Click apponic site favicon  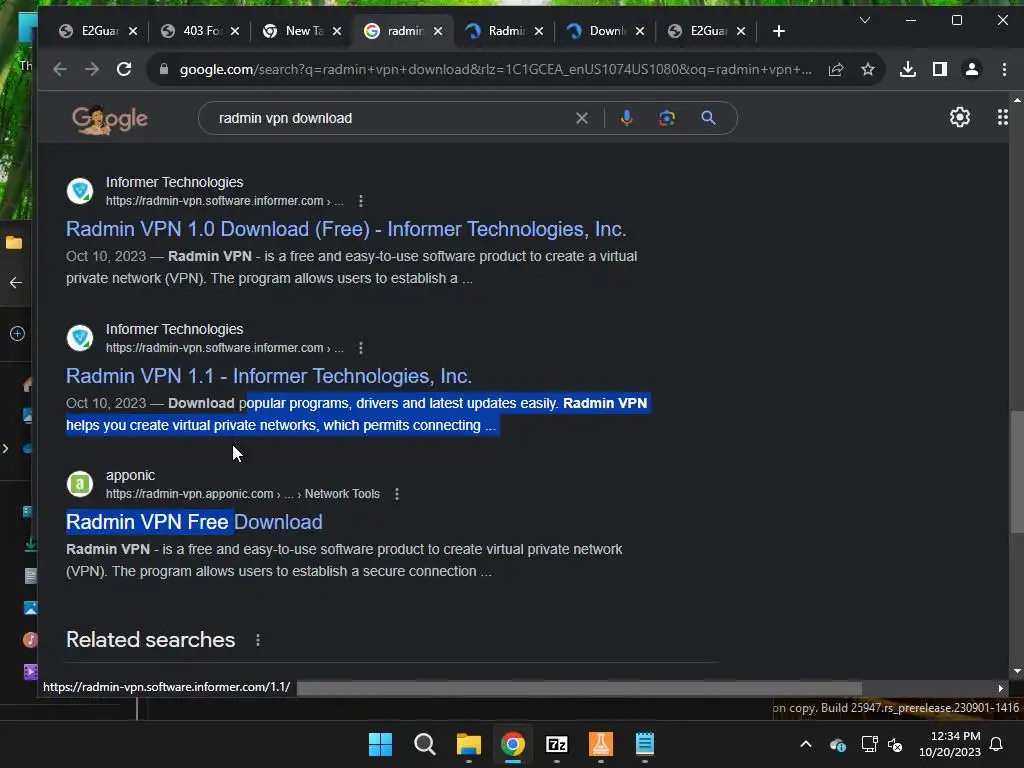pyautogui.click(x=80, y=484)
